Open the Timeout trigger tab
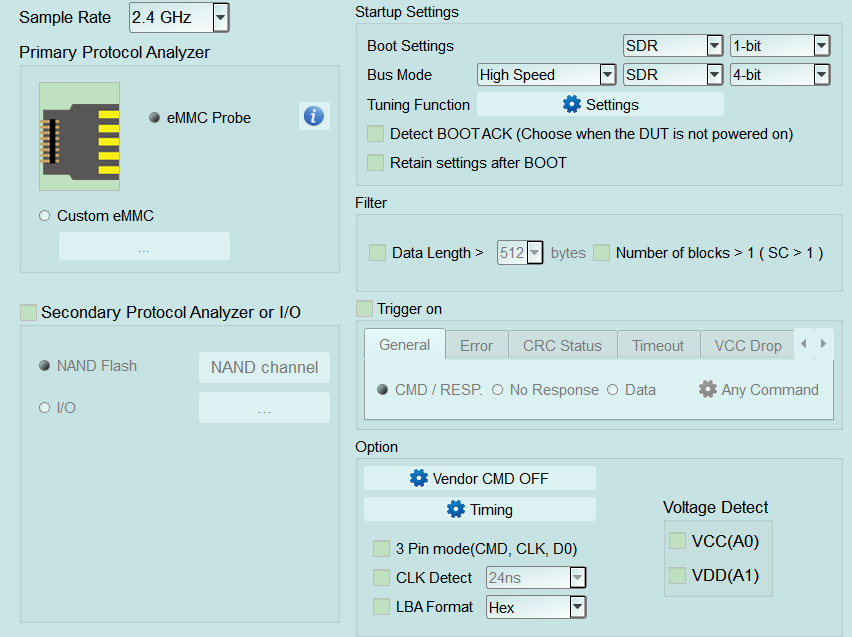Viewport: 852px width, 637px height. coord(658,345)
